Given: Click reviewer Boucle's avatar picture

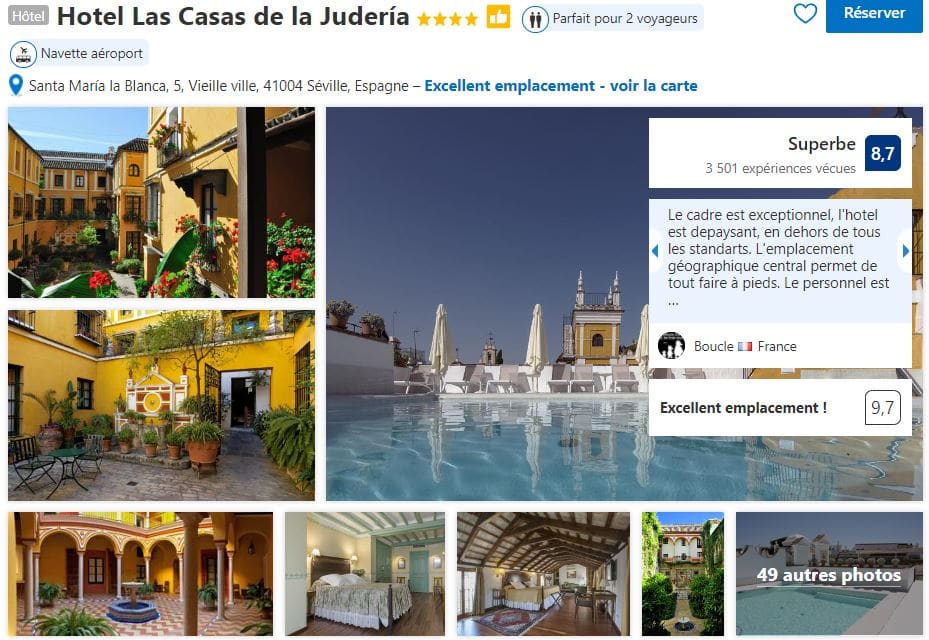Looking at the screenshot, I should [671, 345].
